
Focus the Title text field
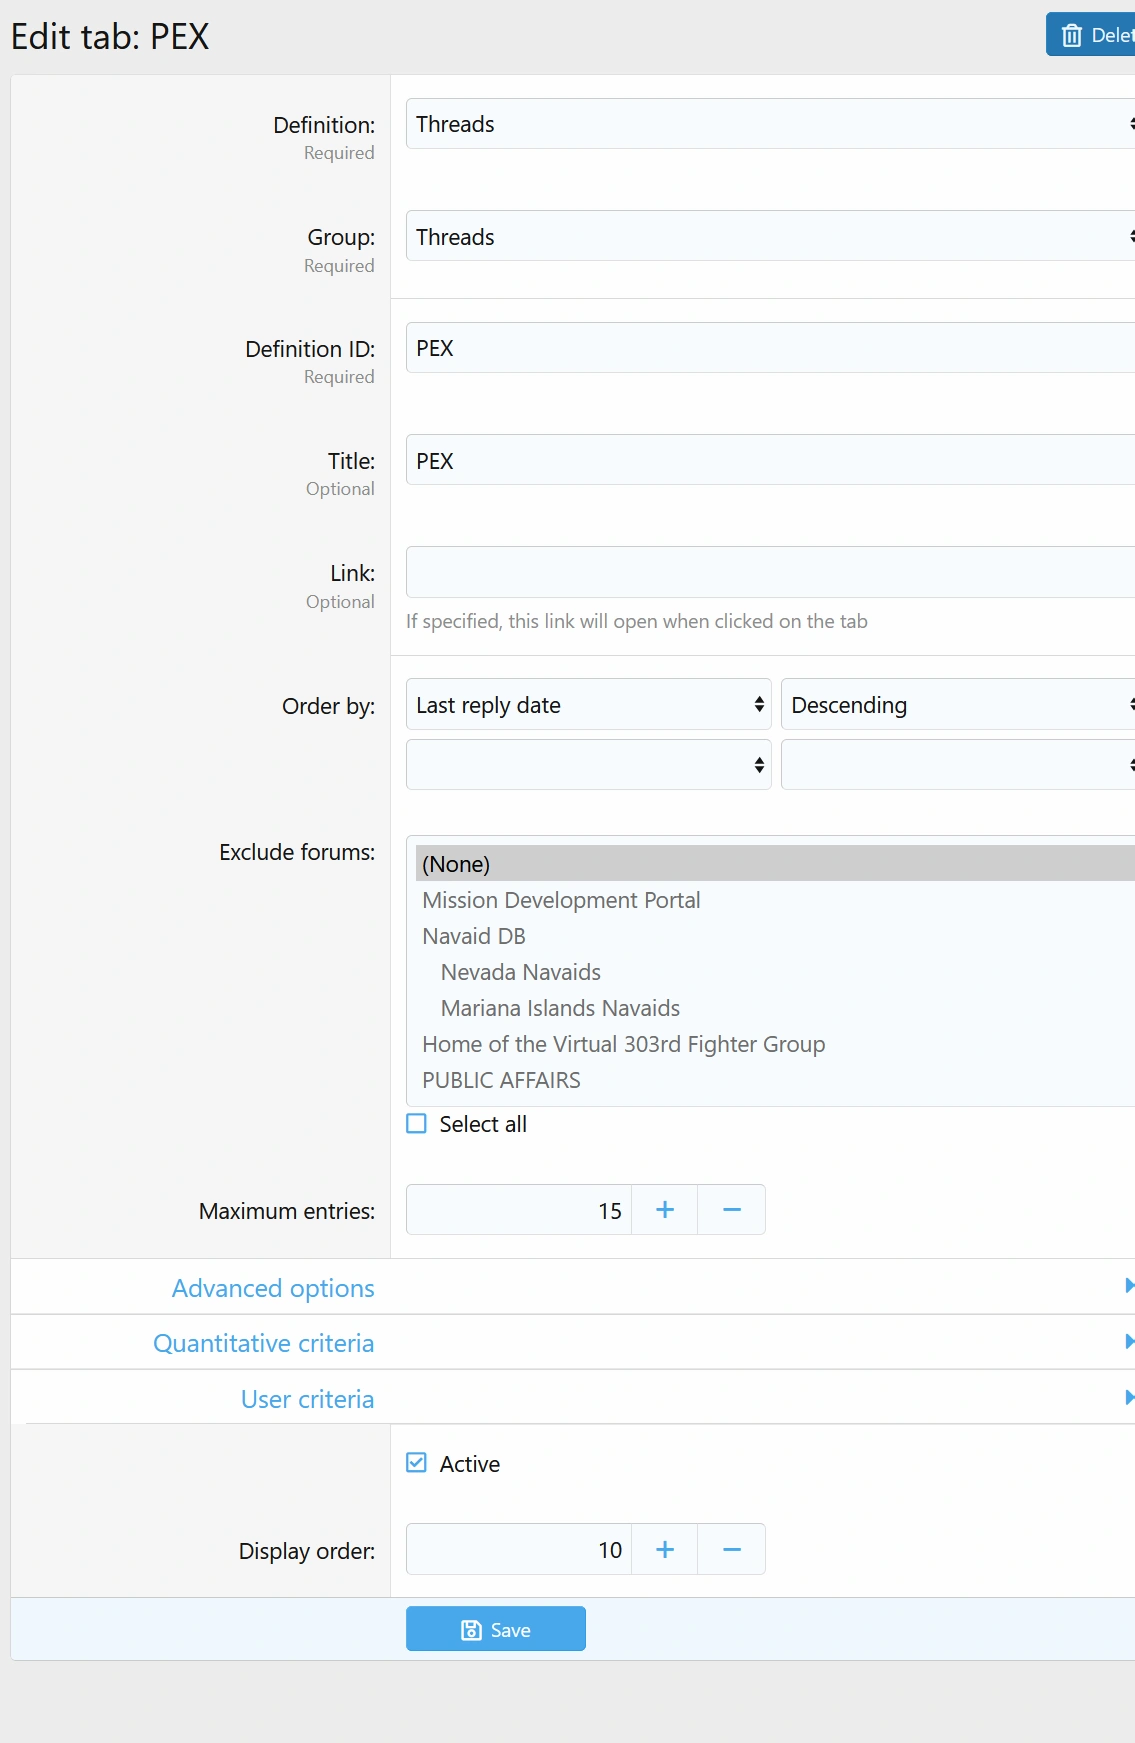pyautogui.click(x=770, y=461)
